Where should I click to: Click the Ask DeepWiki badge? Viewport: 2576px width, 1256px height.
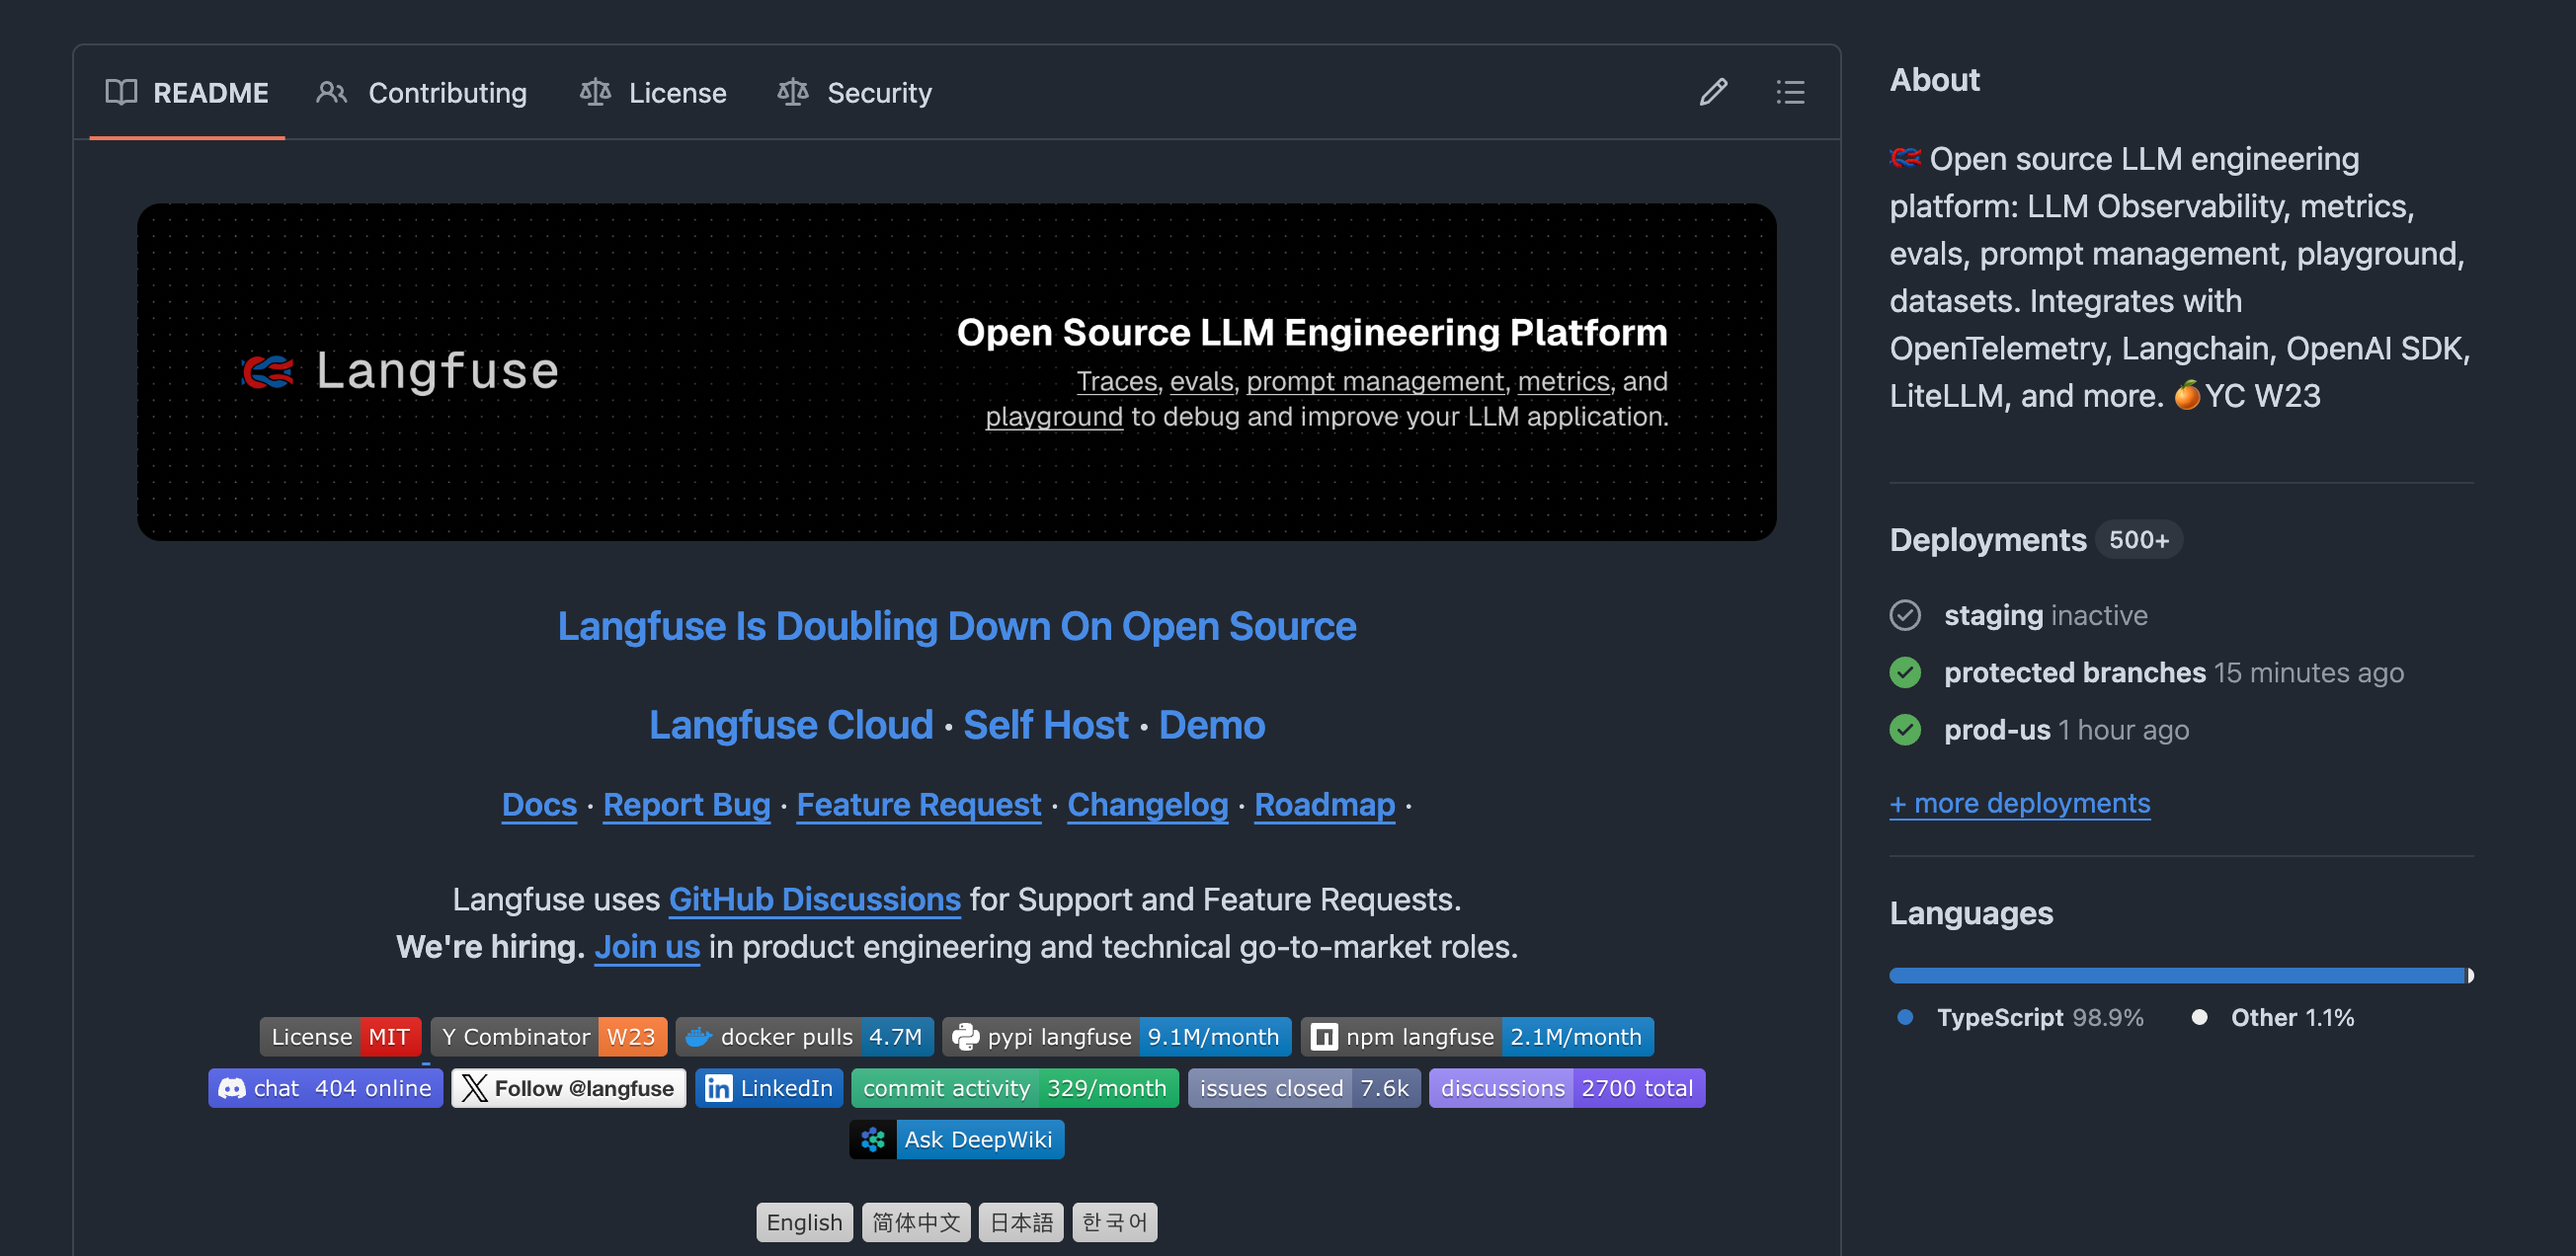pos(956,1139)
